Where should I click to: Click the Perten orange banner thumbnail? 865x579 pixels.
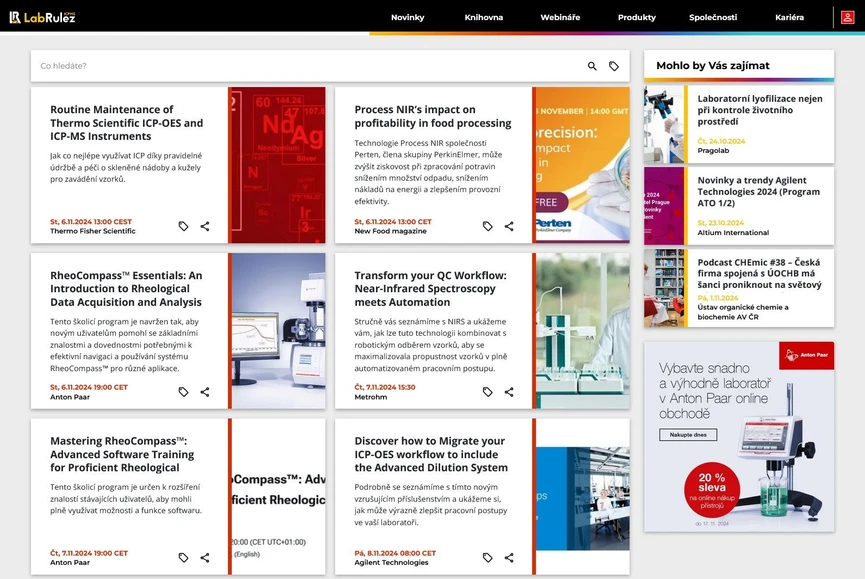pos(582,165)
